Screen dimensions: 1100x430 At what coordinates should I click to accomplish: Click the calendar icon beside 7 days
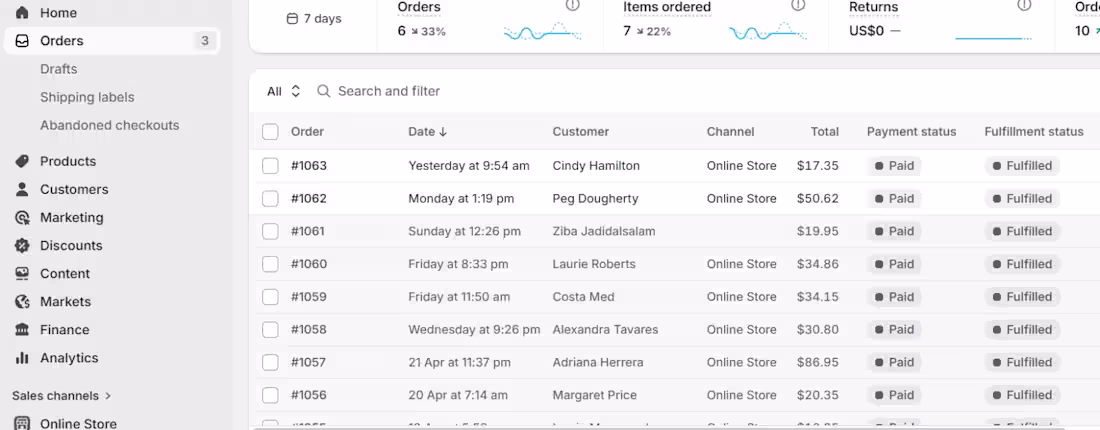click(293, 19)
